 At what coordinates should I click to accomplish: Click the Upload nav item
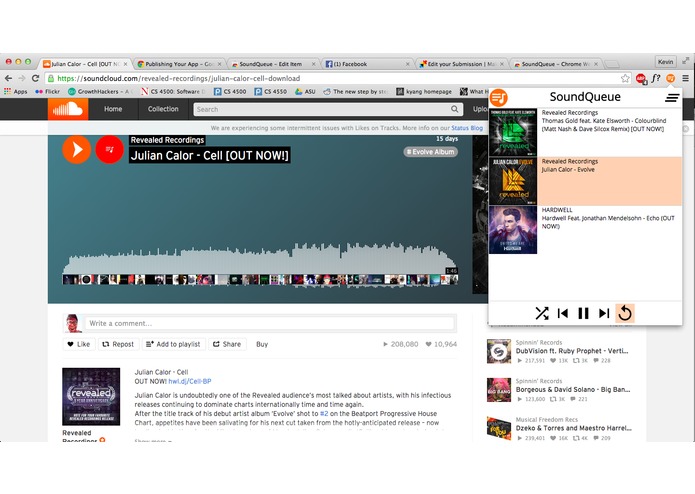[x=480, y=109]
